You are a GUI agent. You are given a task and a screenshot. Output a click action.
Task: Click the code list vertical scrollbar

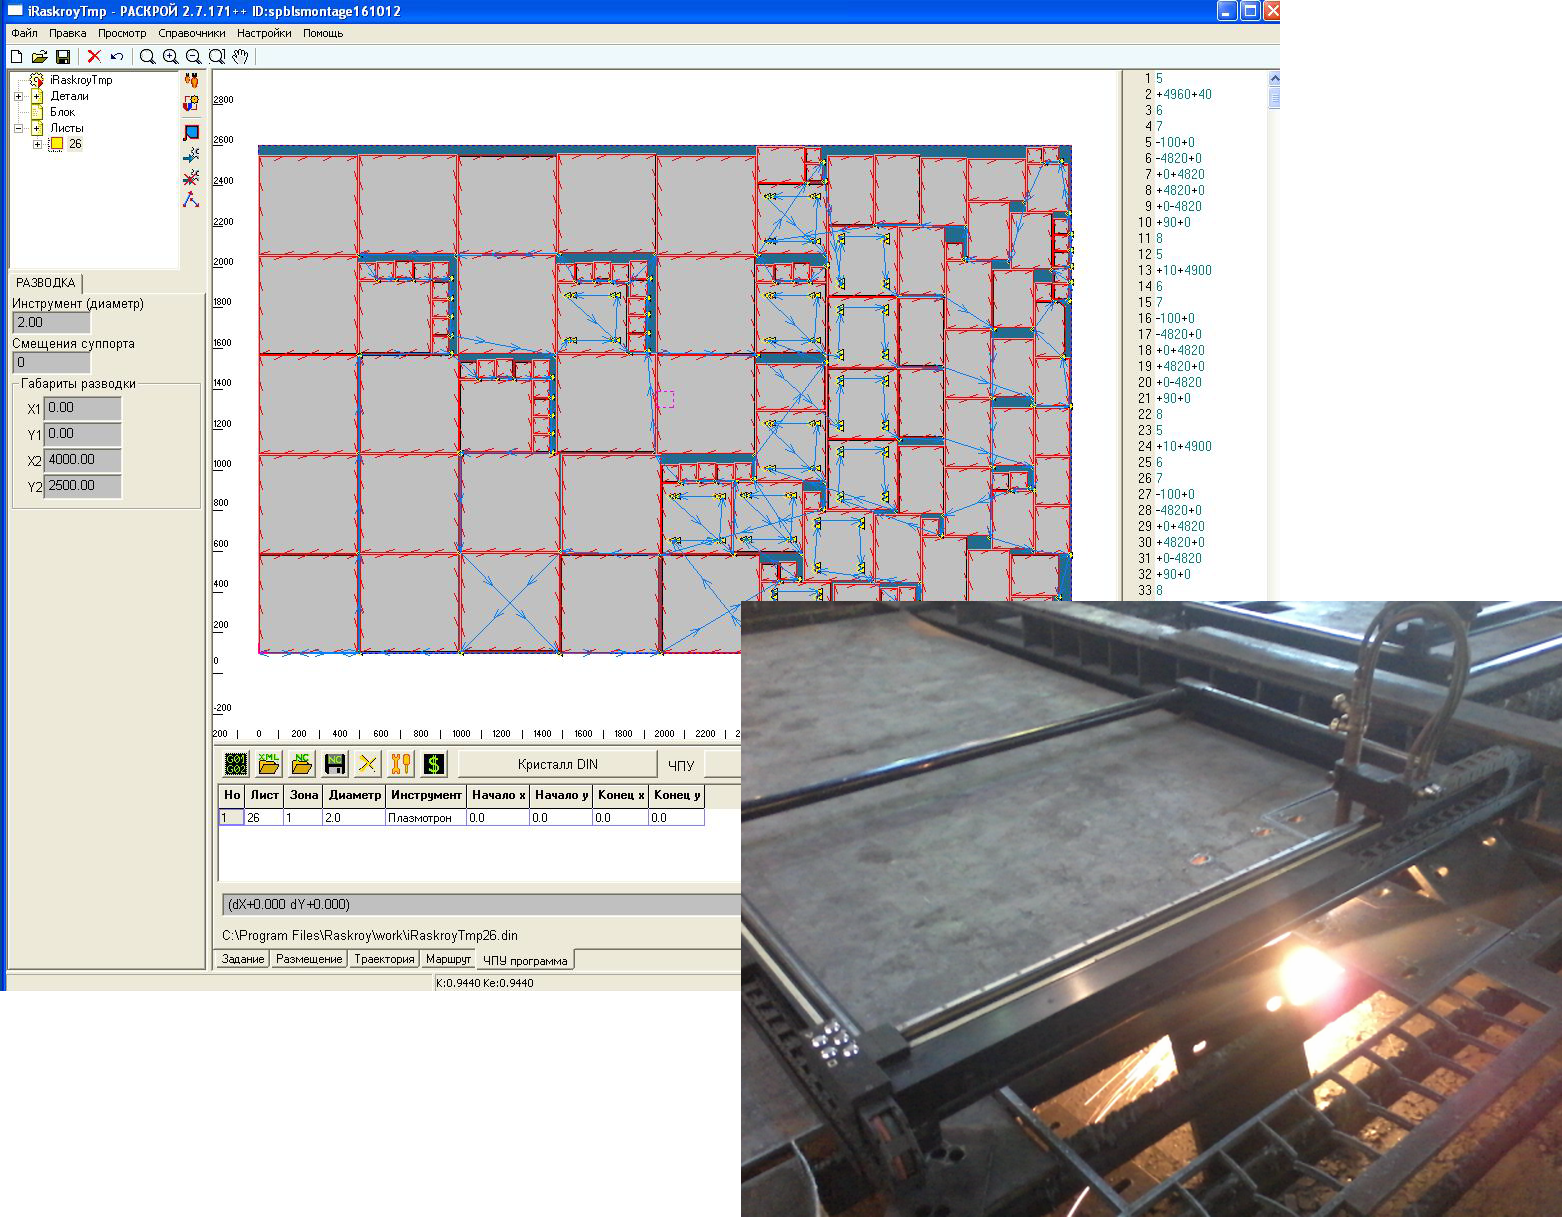point(1274,335)
